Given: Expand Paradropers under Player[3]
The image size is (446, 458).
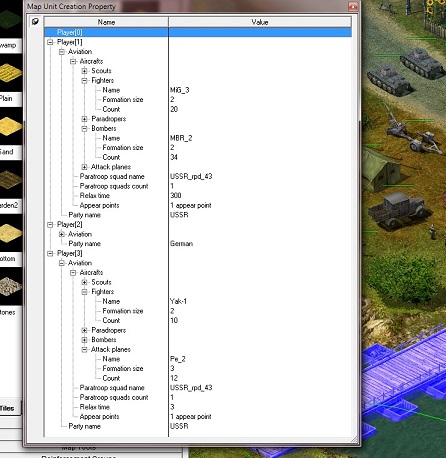Looking at the screenshot, I should click(x=85, y=330).
